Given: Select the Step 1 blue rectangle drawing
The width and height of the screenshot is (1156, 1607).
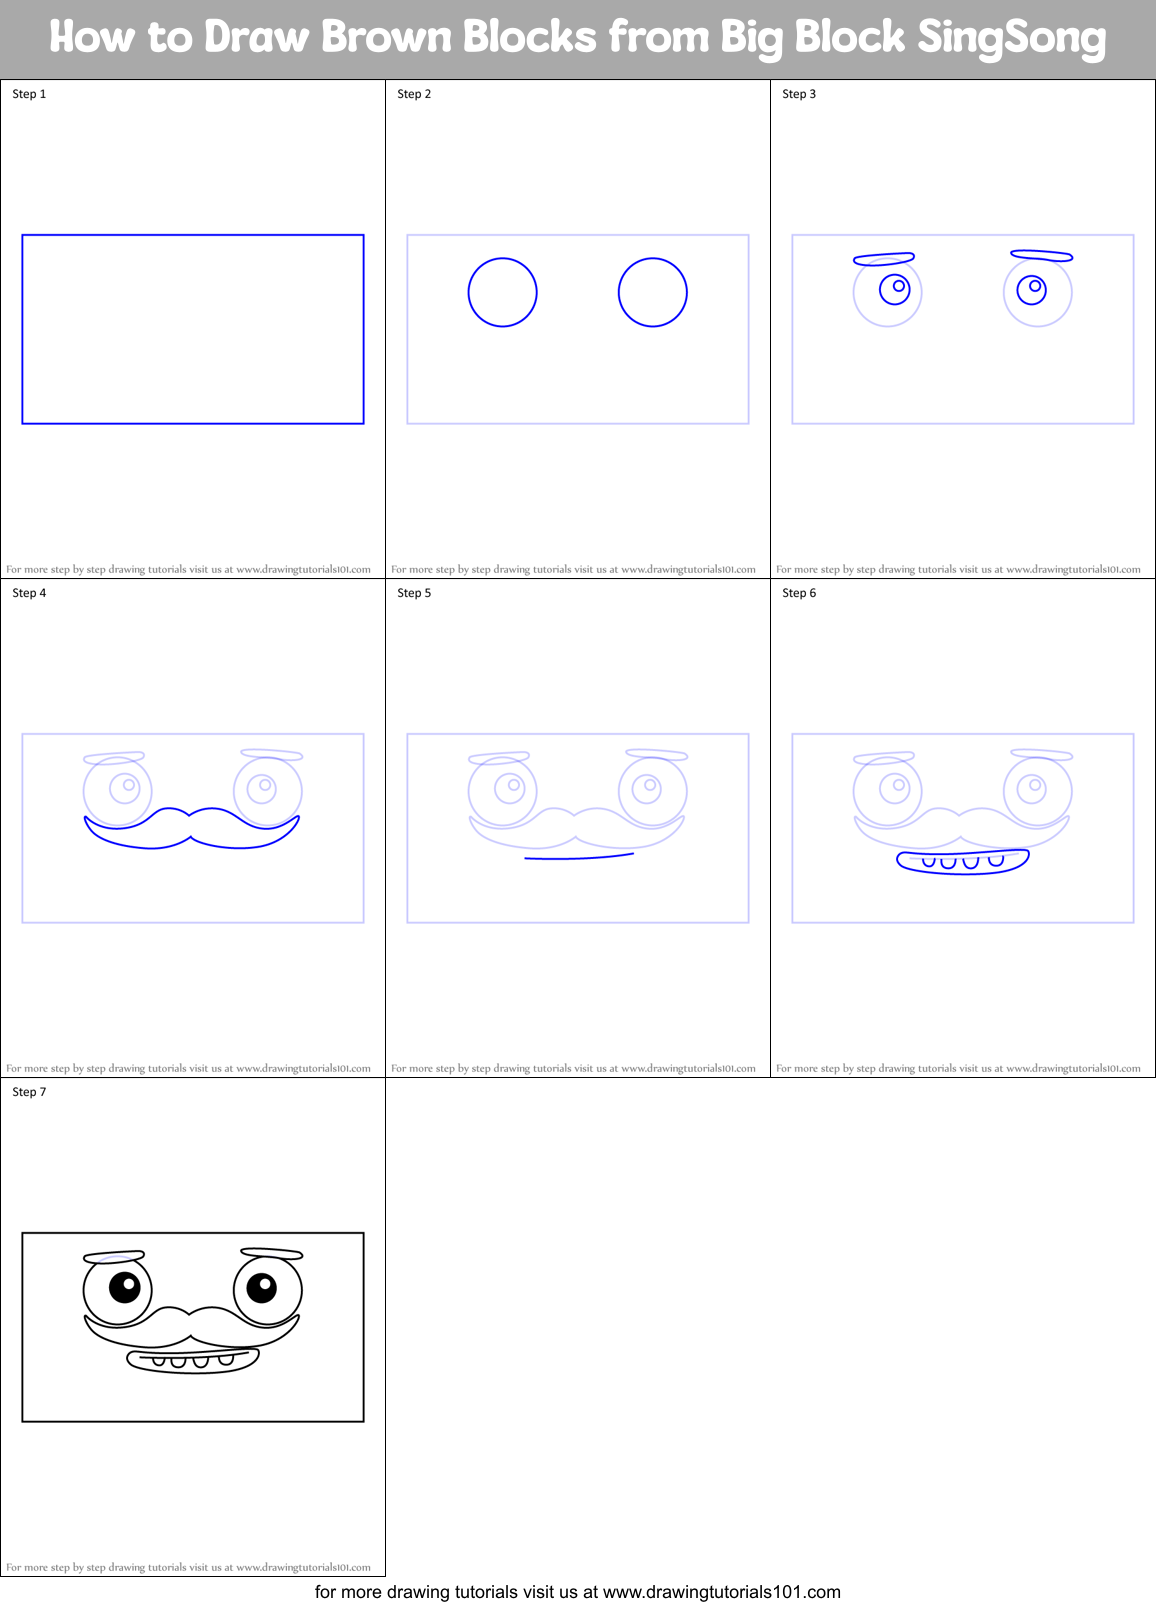Looking at the screenshot, I should pos(193,329).
